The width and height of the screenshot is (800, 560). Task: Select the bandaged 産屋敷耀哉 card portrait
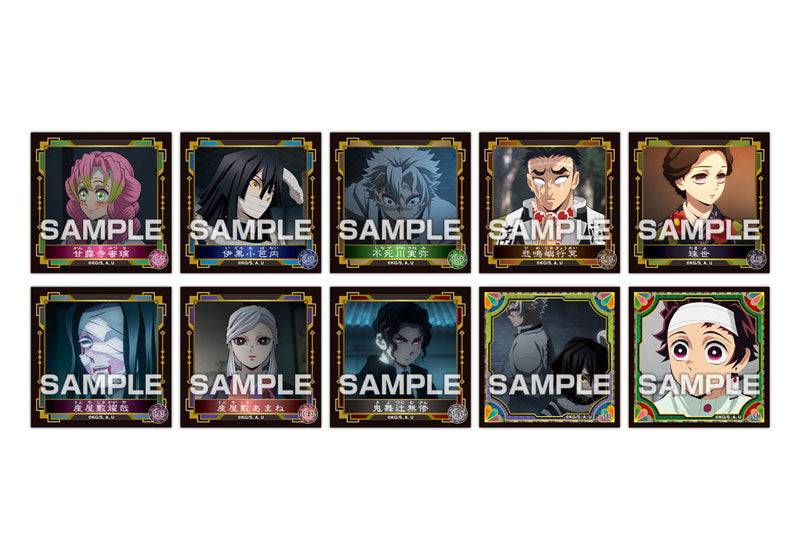point(101,357)
